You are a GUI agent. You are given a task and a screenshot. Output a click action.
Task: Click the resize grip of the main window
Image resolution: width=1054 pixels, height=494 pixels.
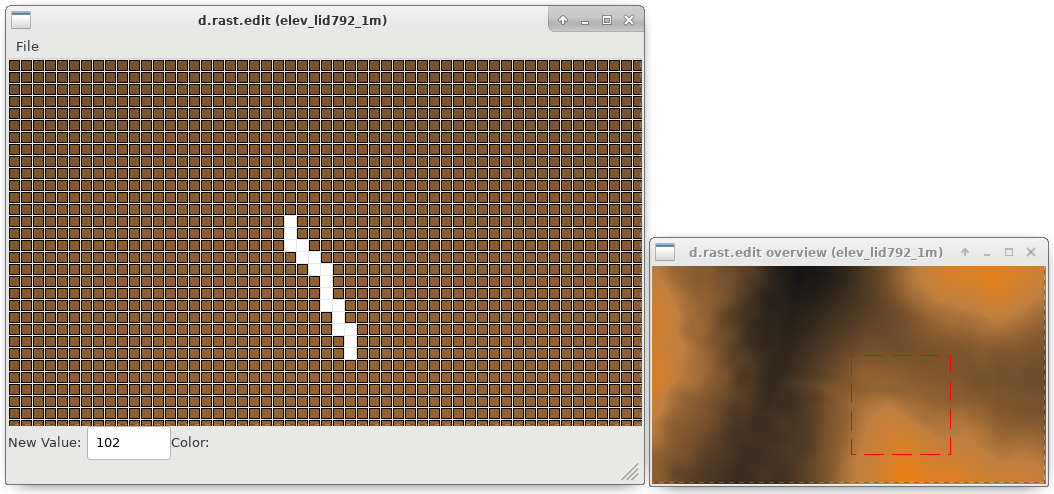(631, 472)
